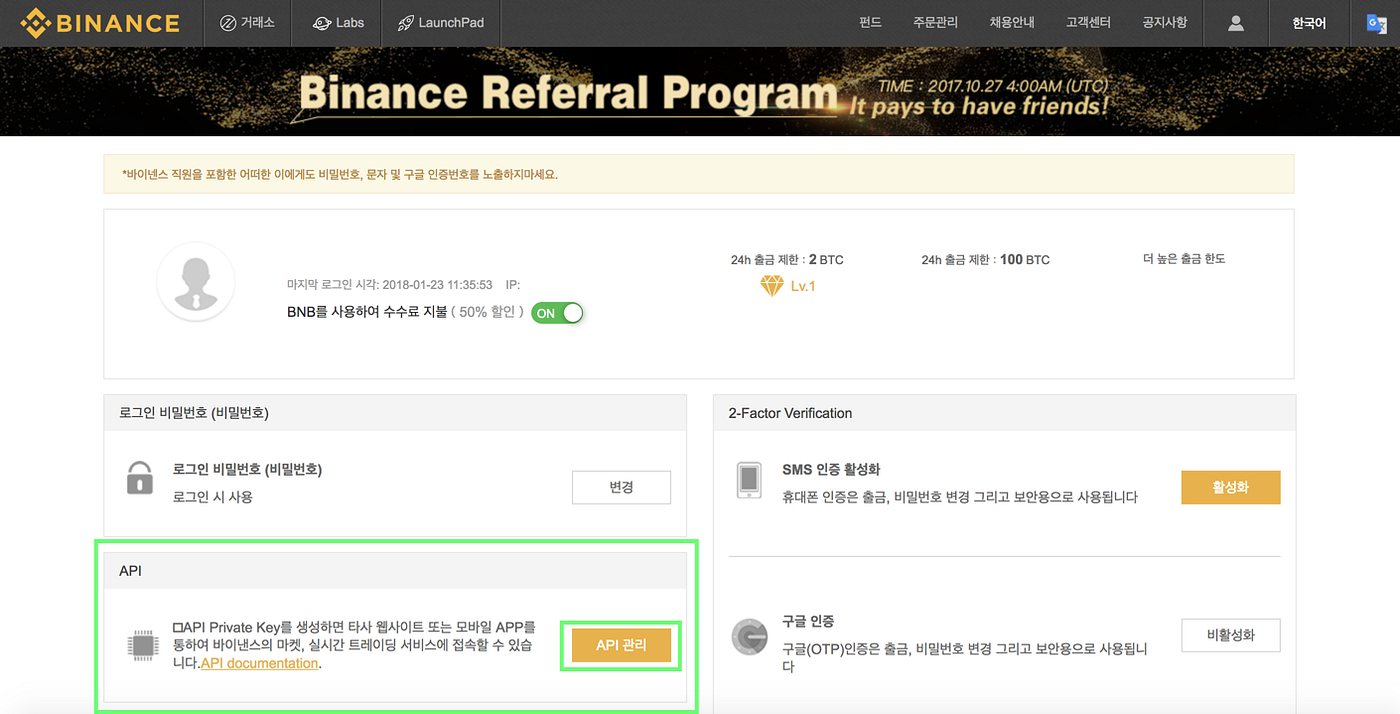Click the Lv.1 diamond icon
This screenshot has width=1400, height=714.
click(x=772, y=286)
